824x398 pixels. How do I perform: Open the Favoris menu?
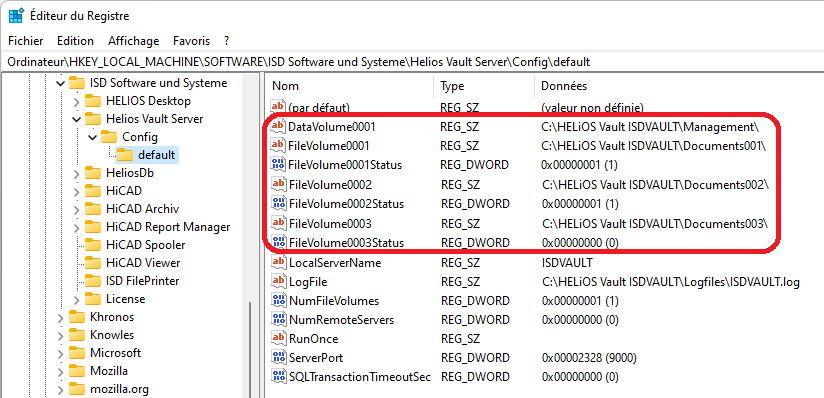(x=191, y=40)
